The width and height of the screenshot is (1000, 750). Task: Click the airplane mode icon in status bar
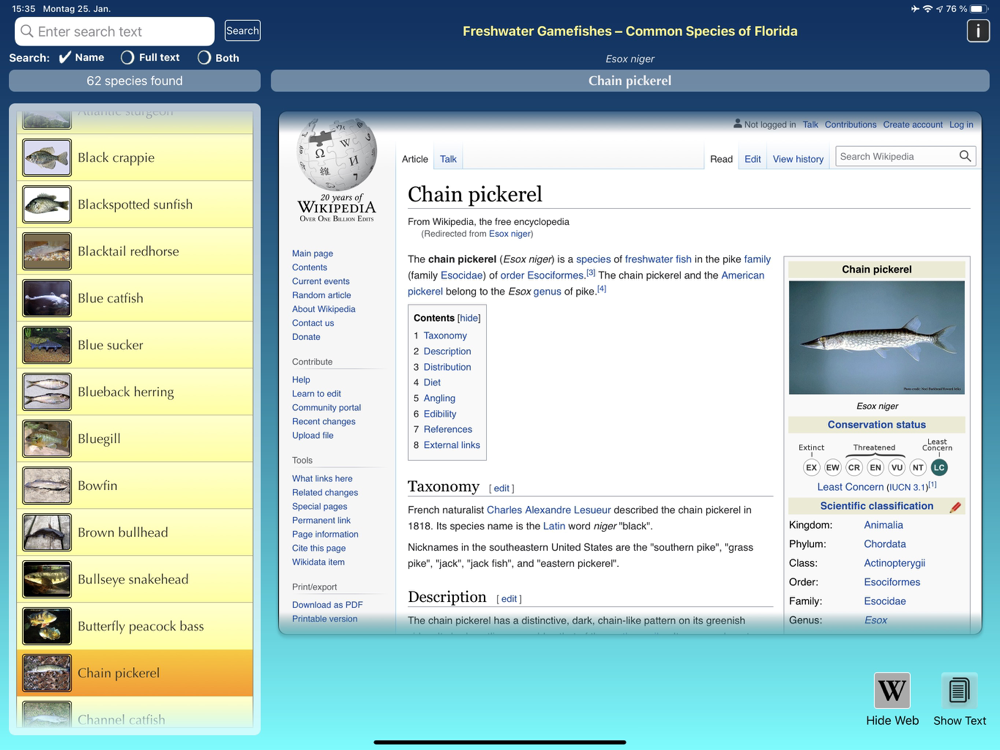pyautogui.click(x=915, y=9)
